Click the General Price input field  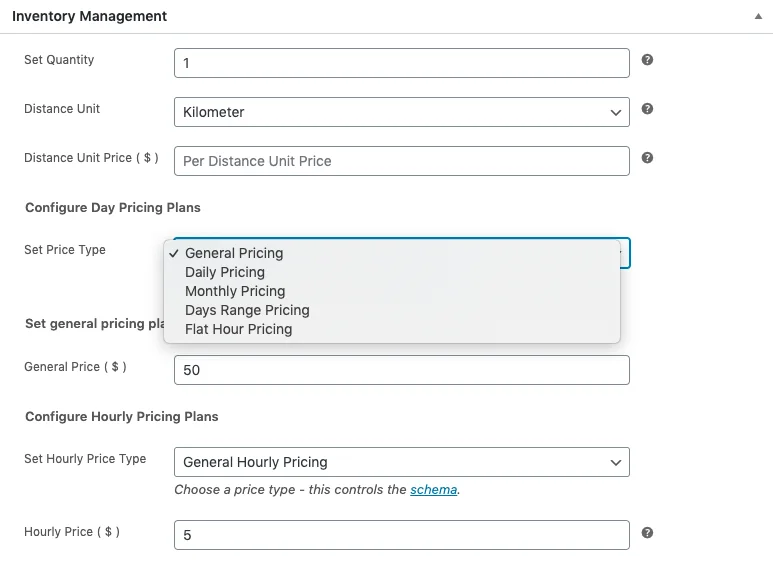pyautogui.click(x=401, y=370)
